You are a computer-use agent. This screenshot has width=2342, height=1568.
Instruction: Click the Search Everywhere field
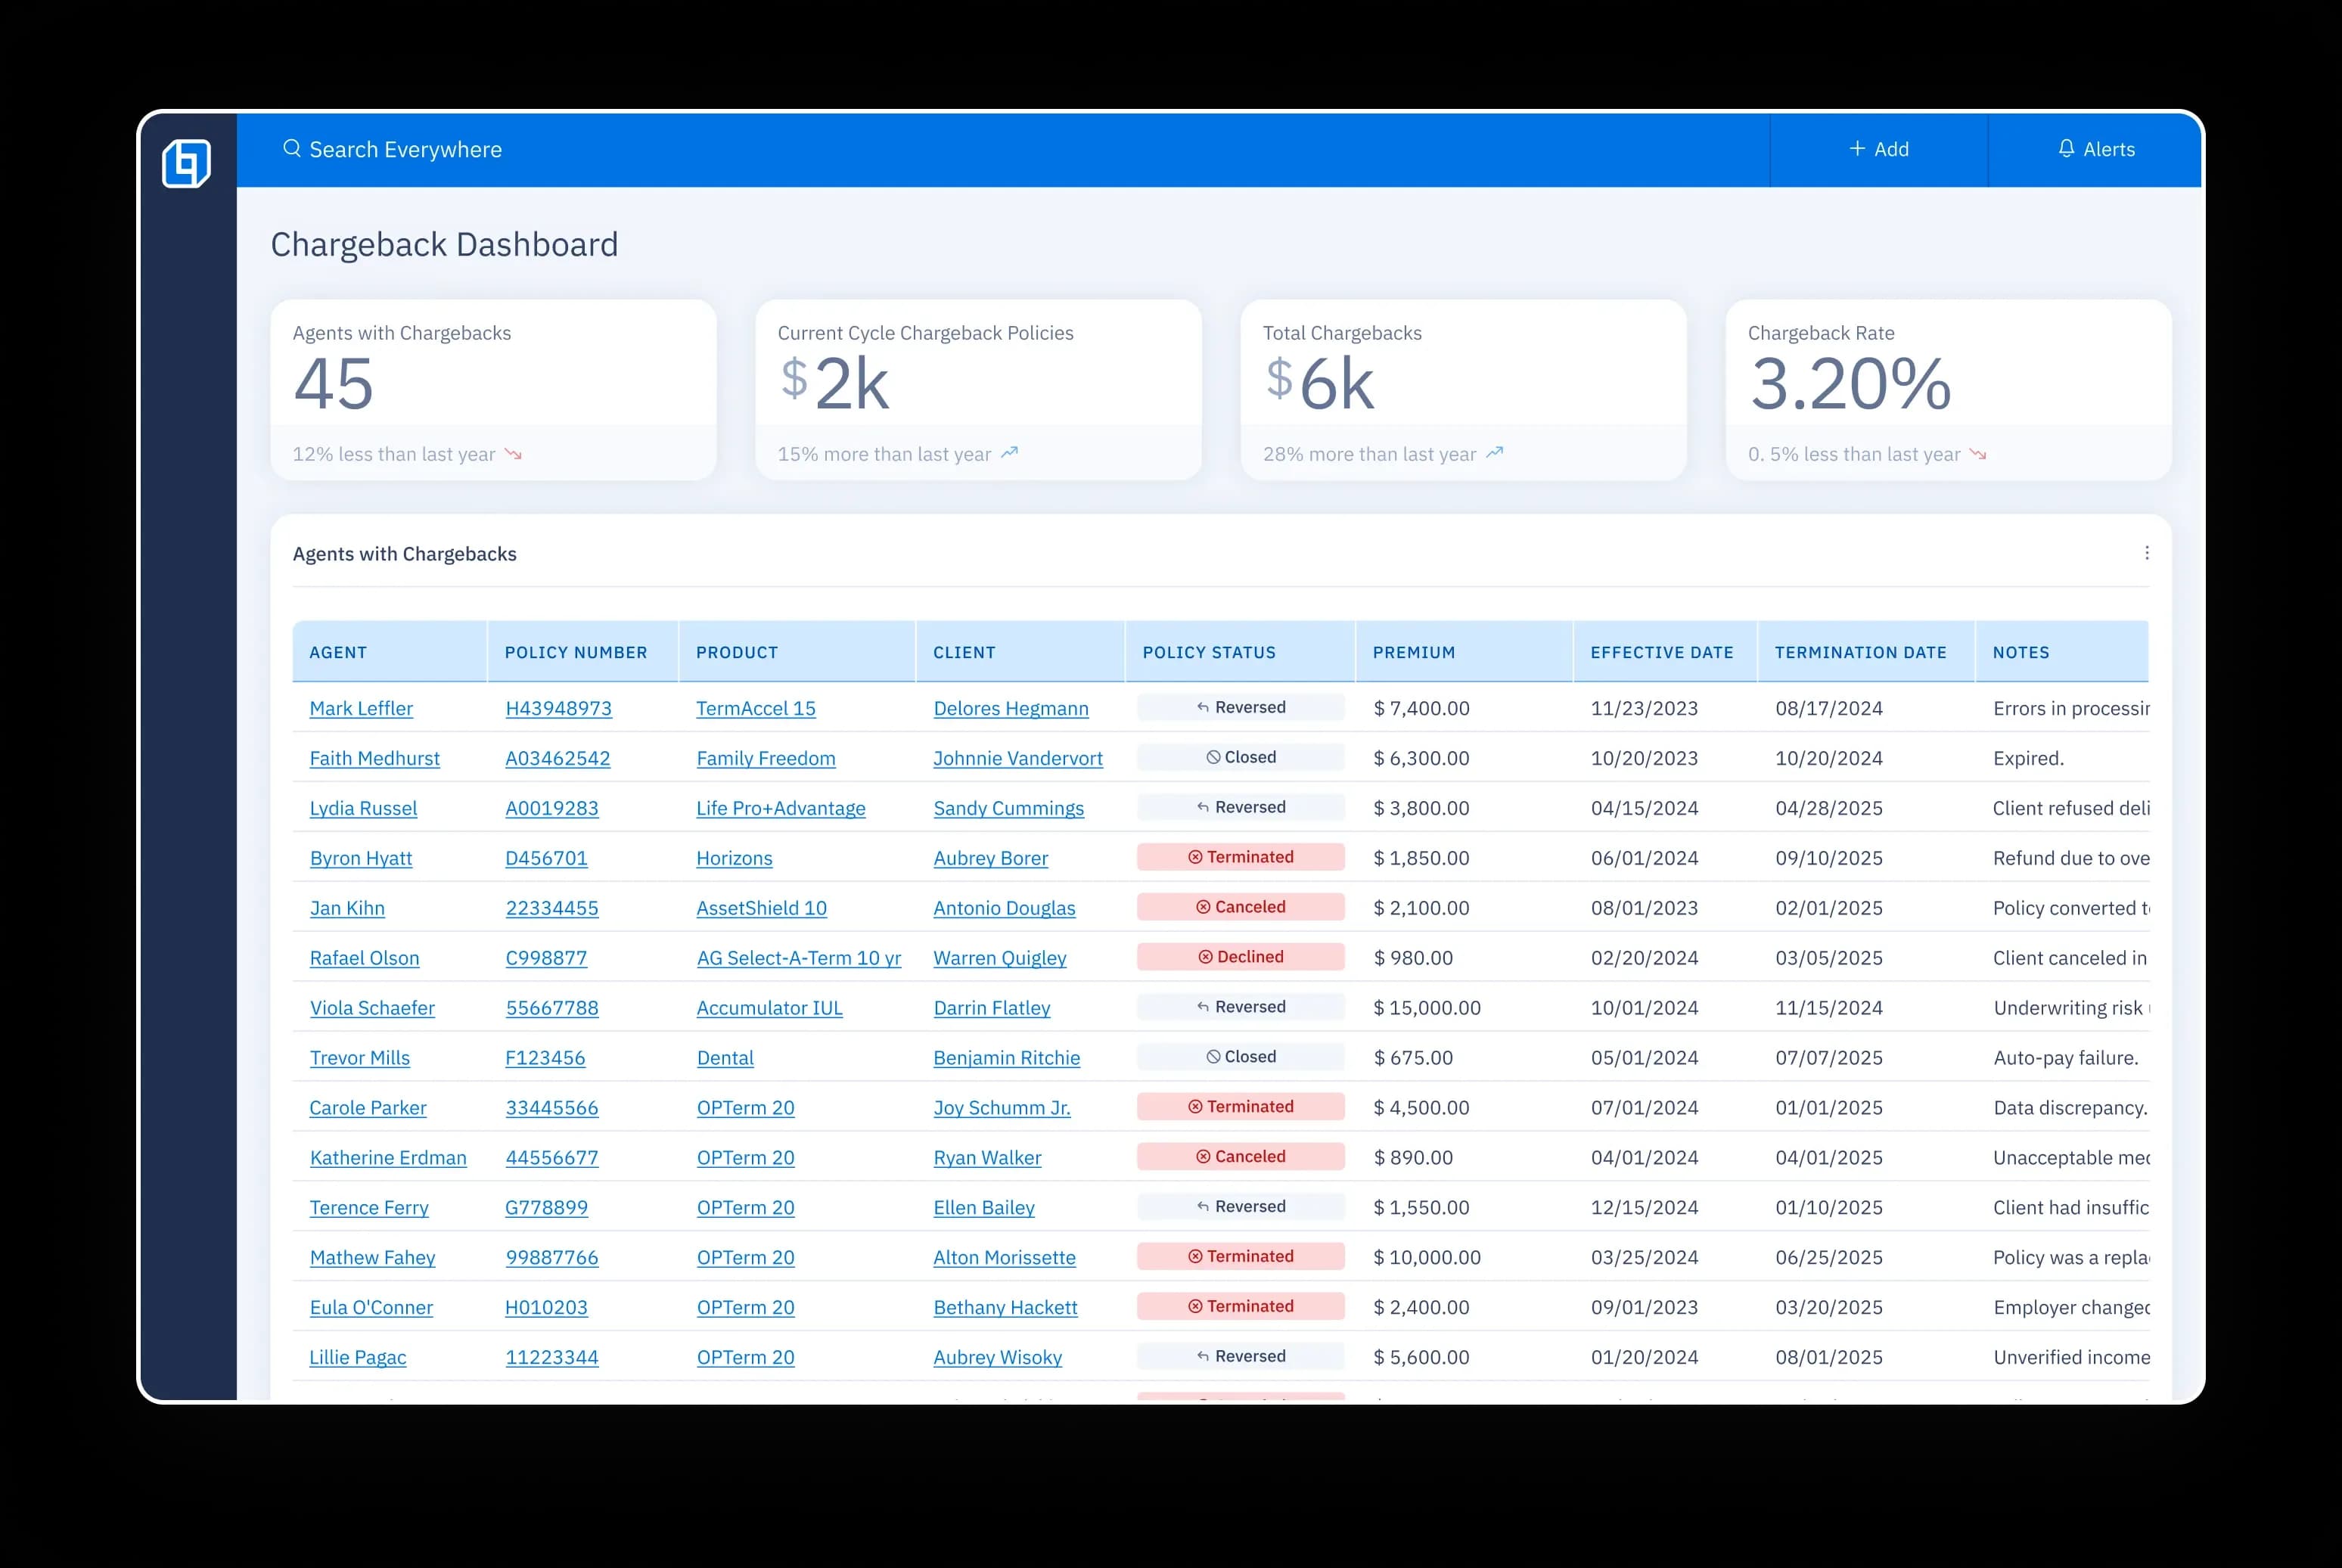[405, 149]
